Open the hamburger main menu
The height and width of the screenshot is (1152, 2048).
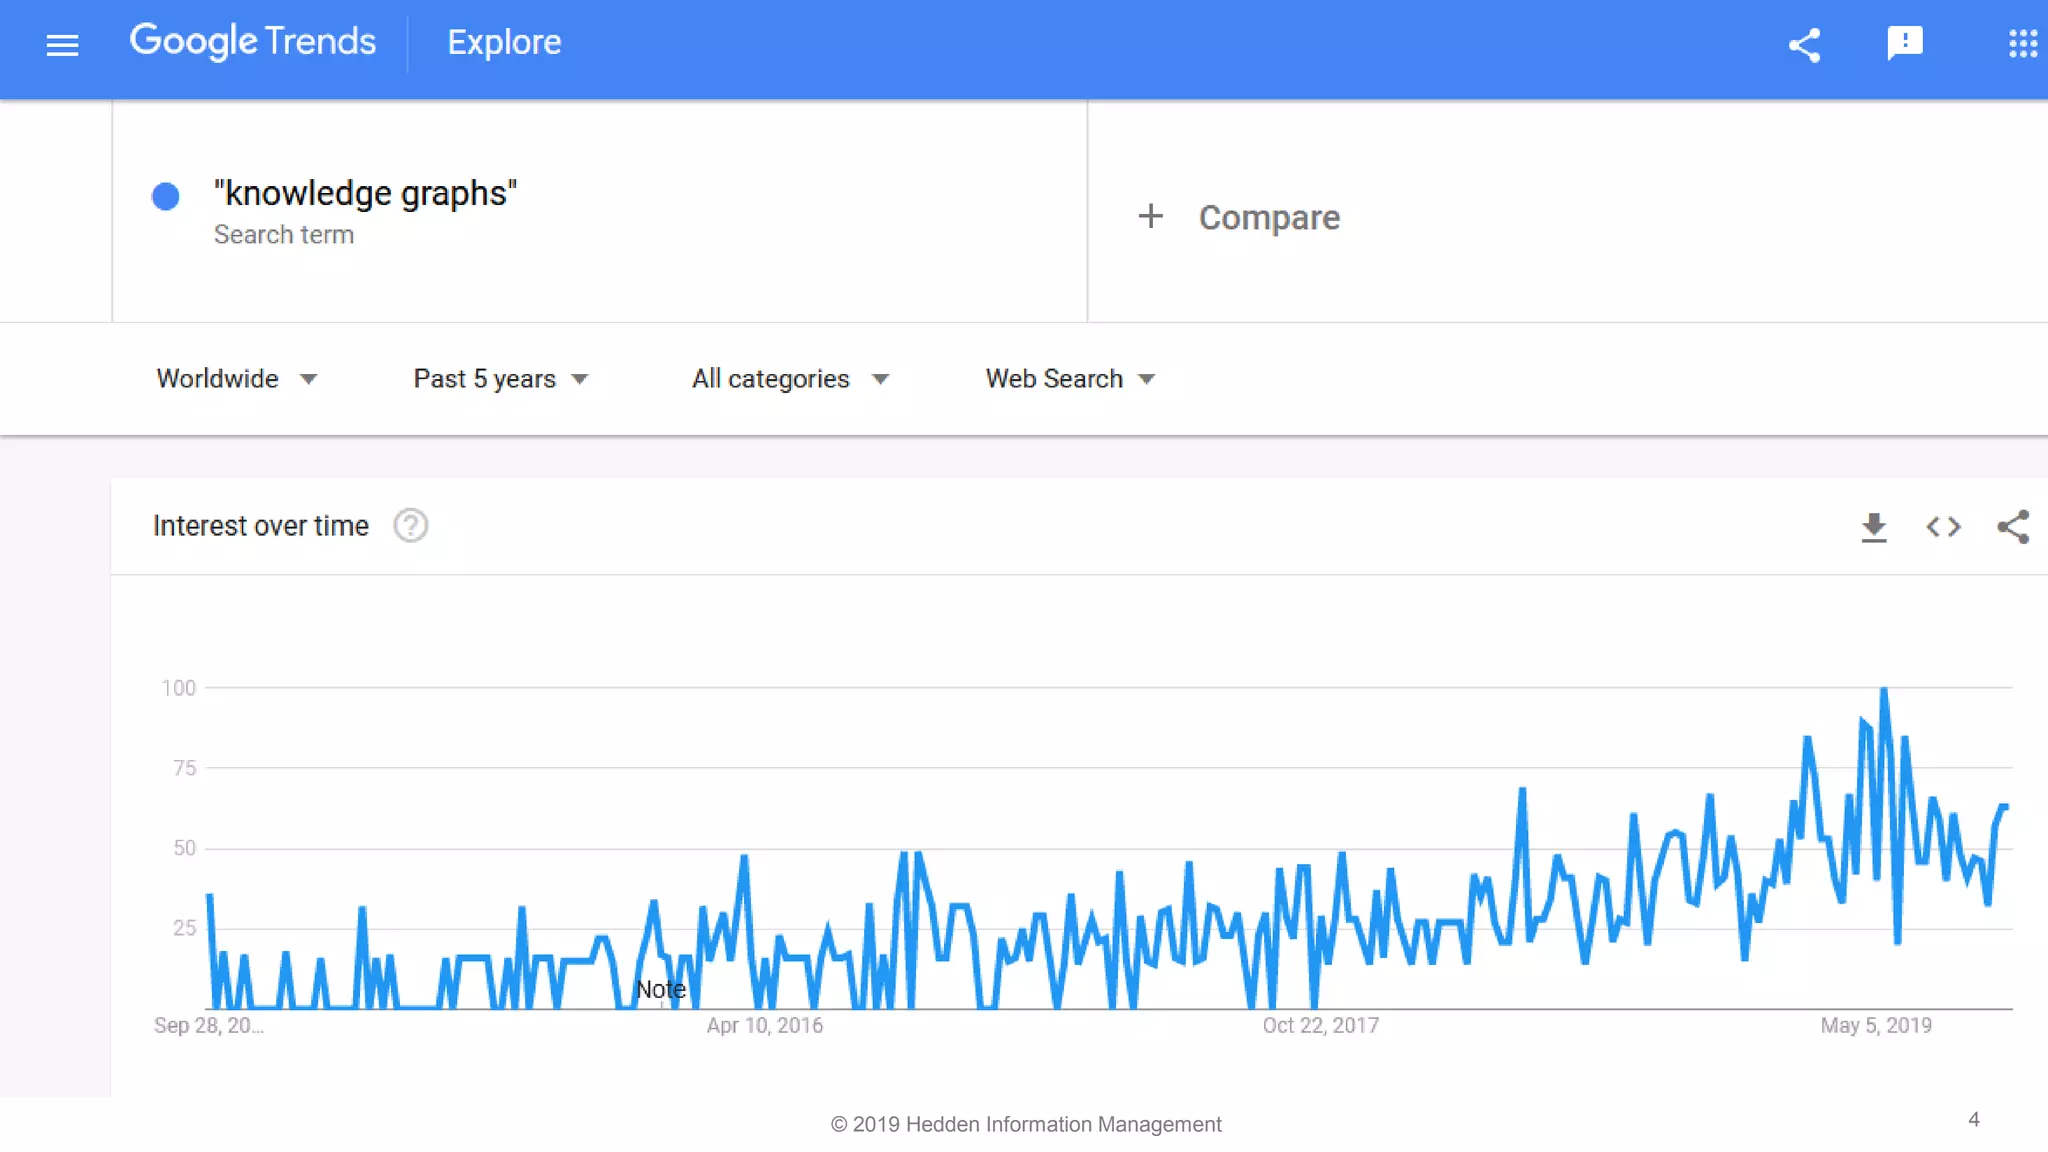62,45
